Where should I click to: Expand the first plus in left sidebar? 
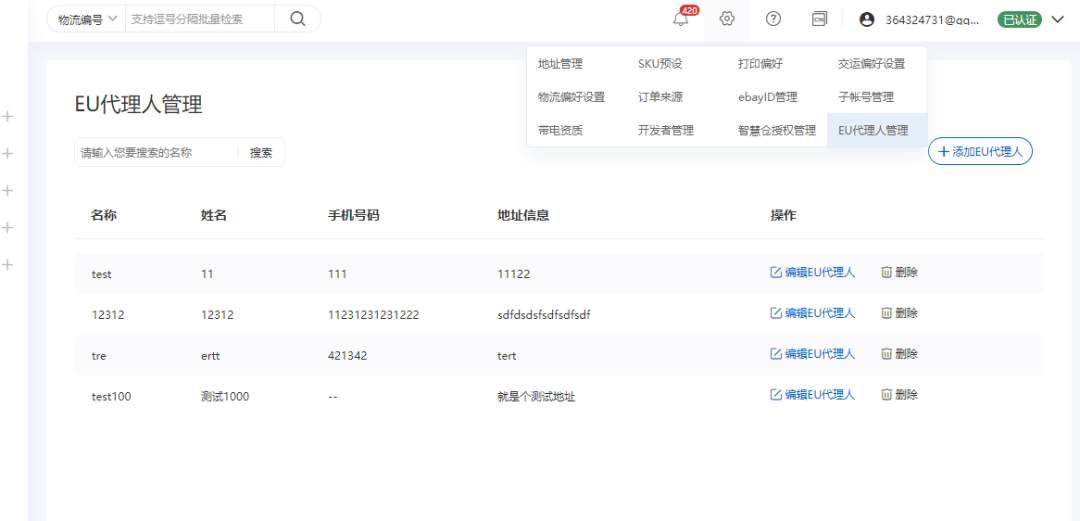(x=8, y=116)
